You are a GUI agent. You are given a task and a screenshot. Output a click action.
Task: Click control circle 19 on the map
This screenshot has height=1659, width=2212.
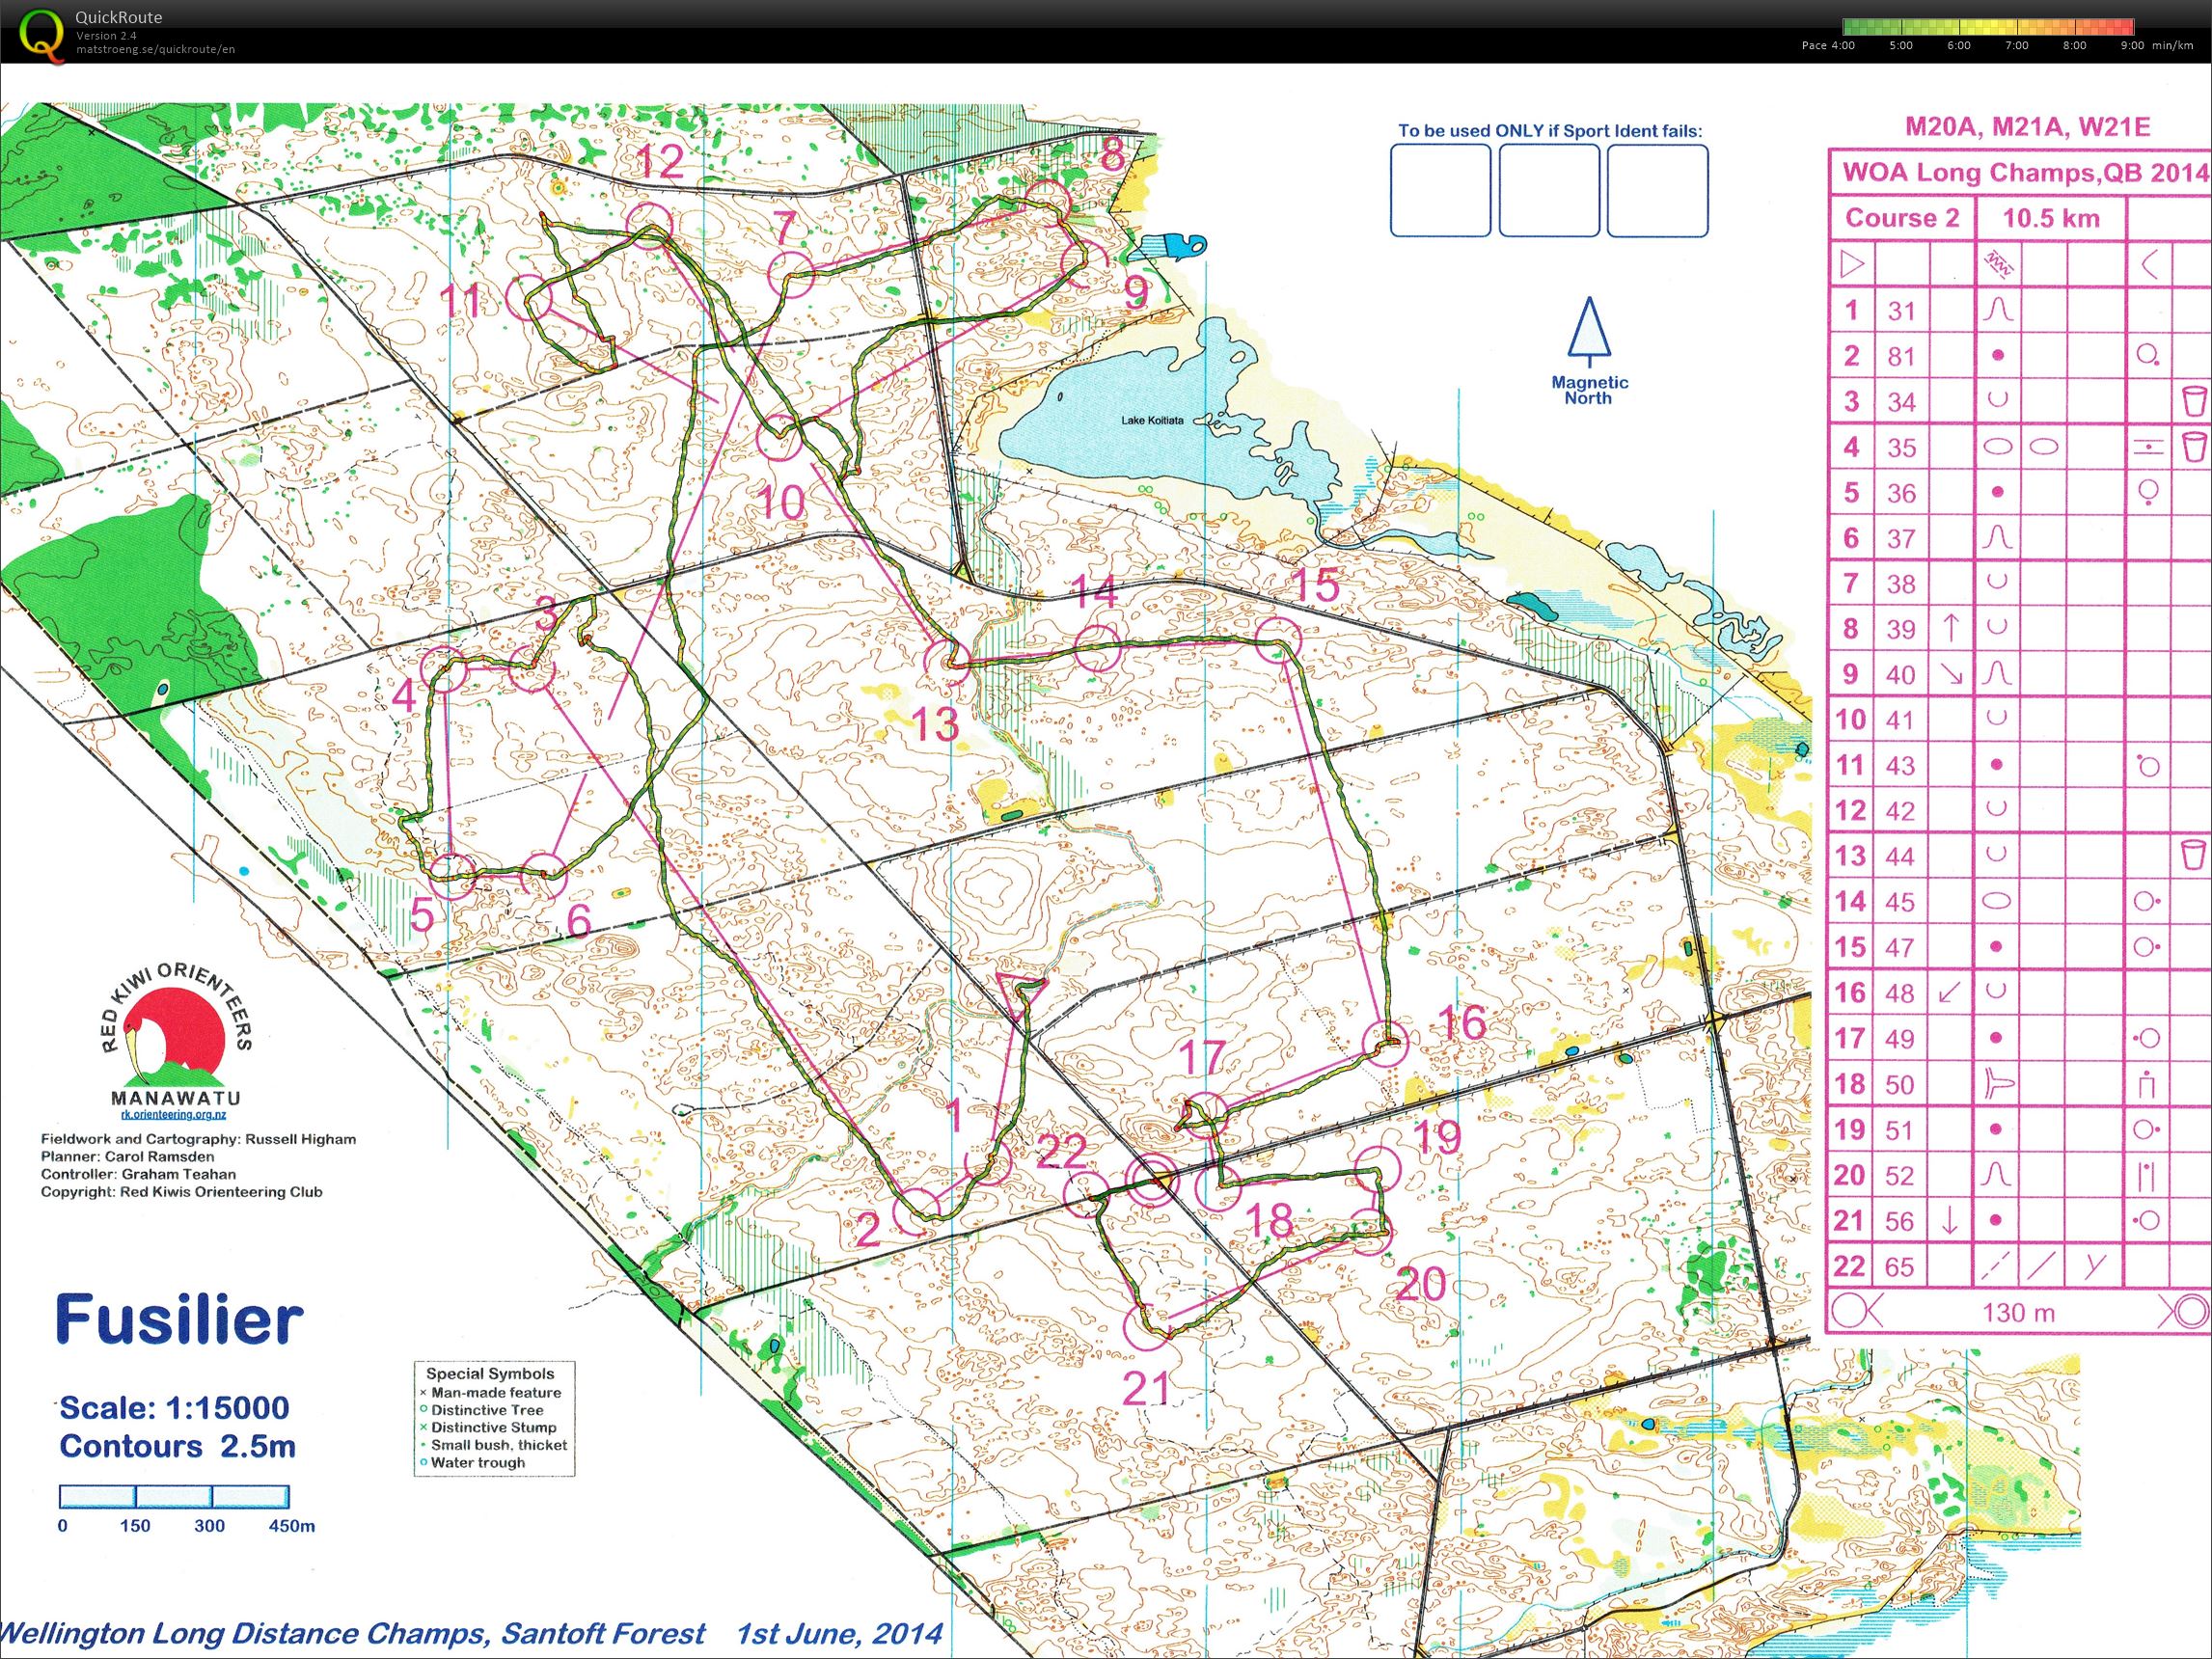coord(1379,1169)
